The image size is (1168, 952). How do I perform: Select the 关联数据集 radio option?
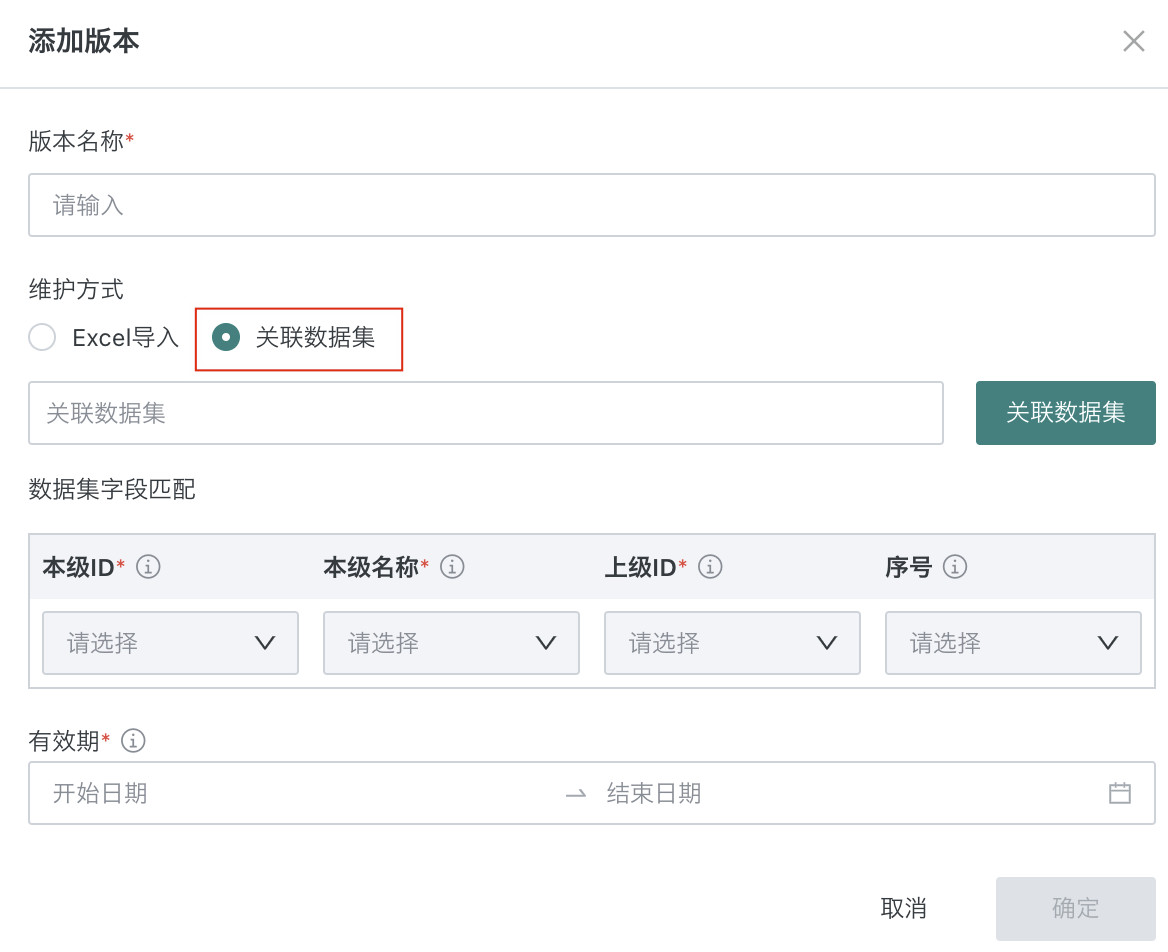[x=226, y=338]
